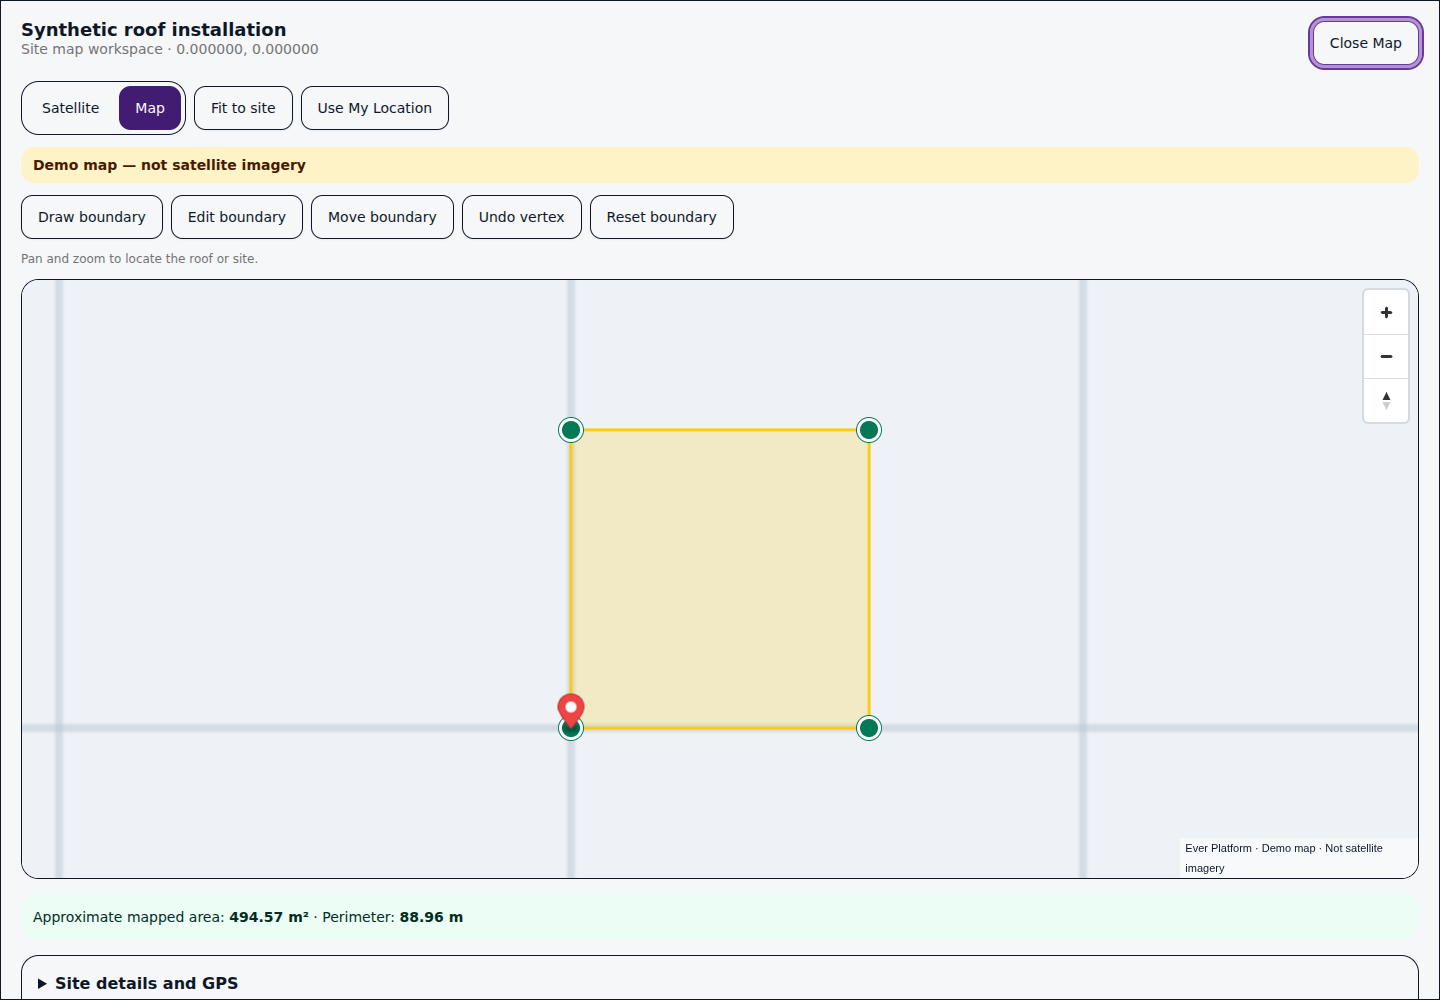Zoom out with the minus icon
The height and width of the screenshot is (1000, 1440).
[1386, 357]
